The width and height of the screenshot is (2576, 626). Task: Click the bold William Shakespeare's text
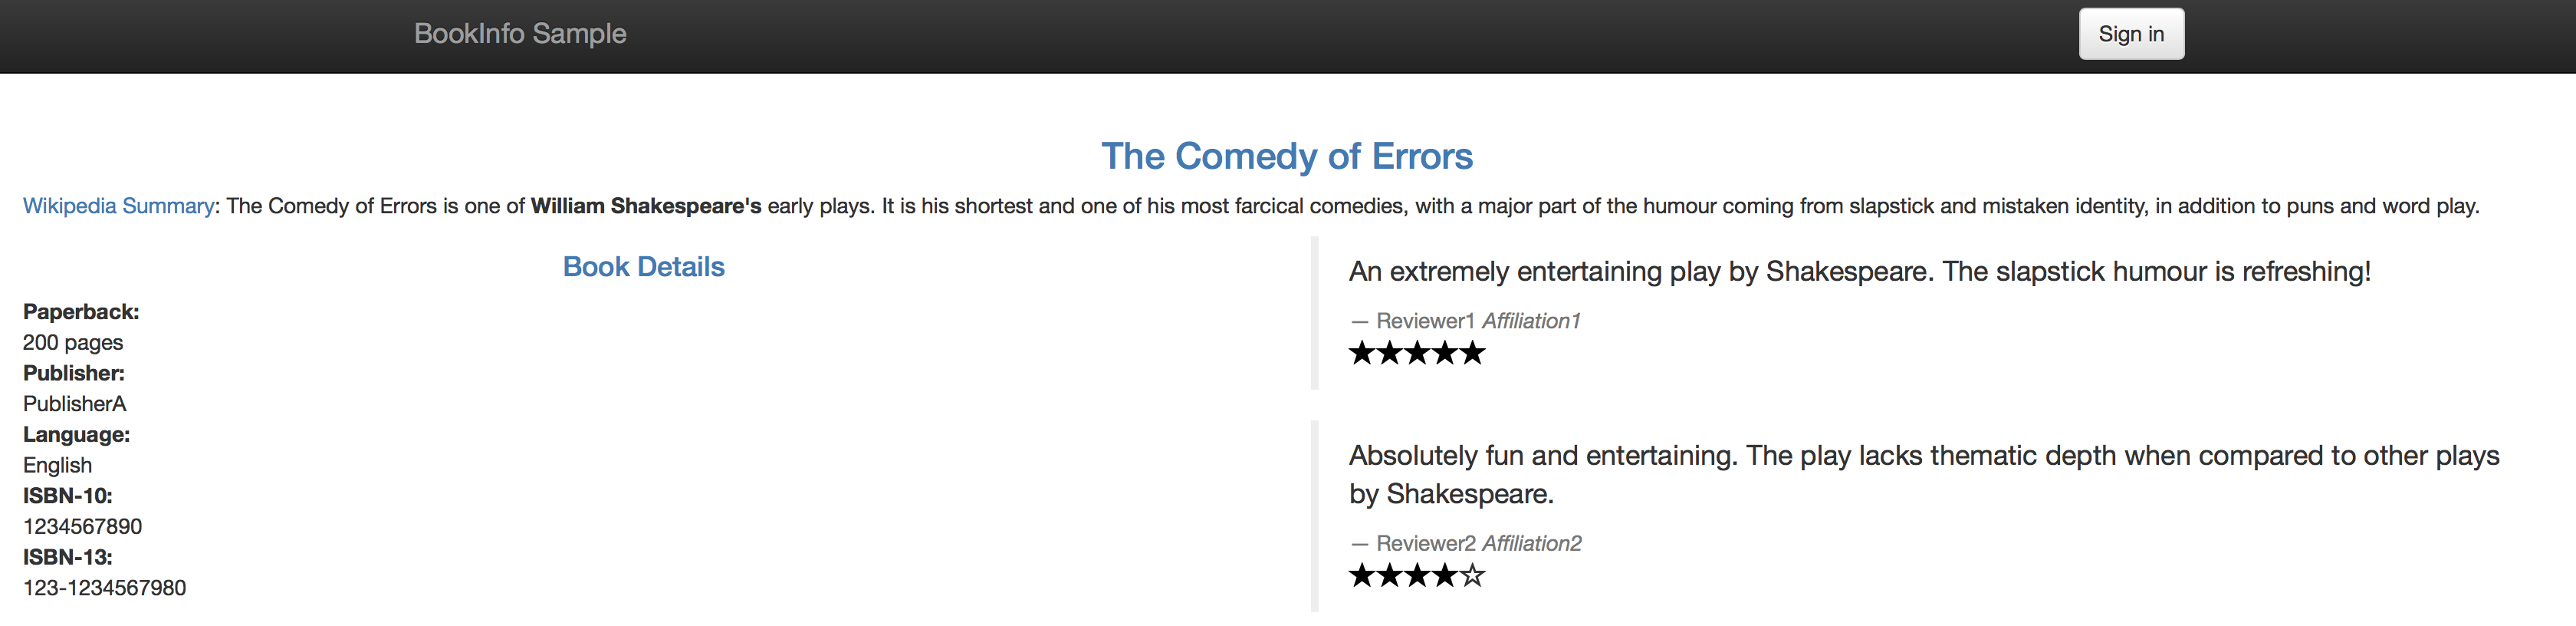[646, 206]
